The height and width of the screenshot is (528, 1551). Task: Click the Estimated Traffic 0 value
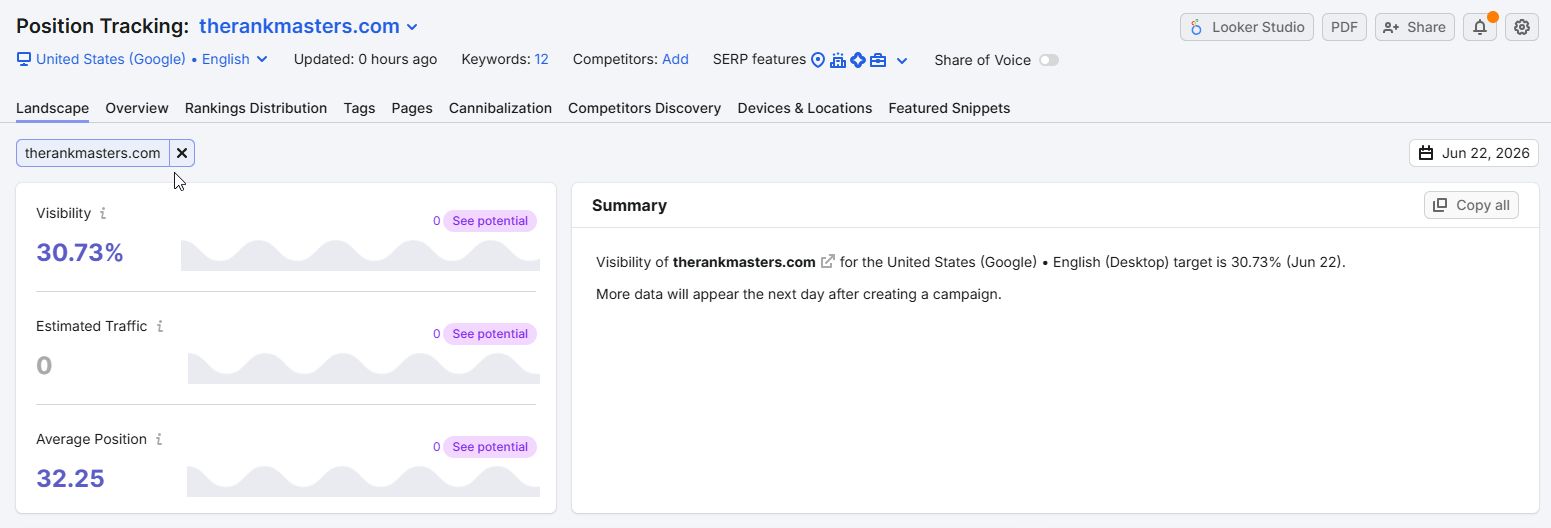tap(44, 366)
